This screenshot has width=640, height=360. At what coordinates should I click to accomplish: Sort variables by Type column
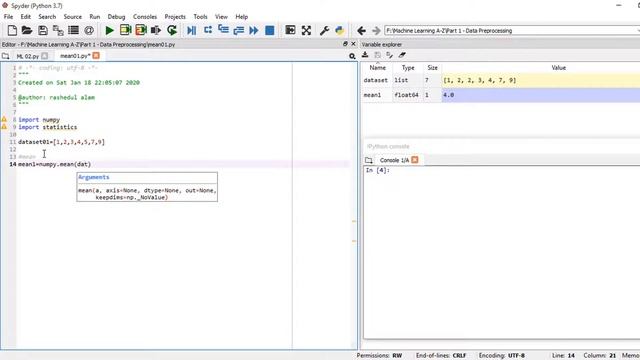pyautogui.click(x=408, y=68)
